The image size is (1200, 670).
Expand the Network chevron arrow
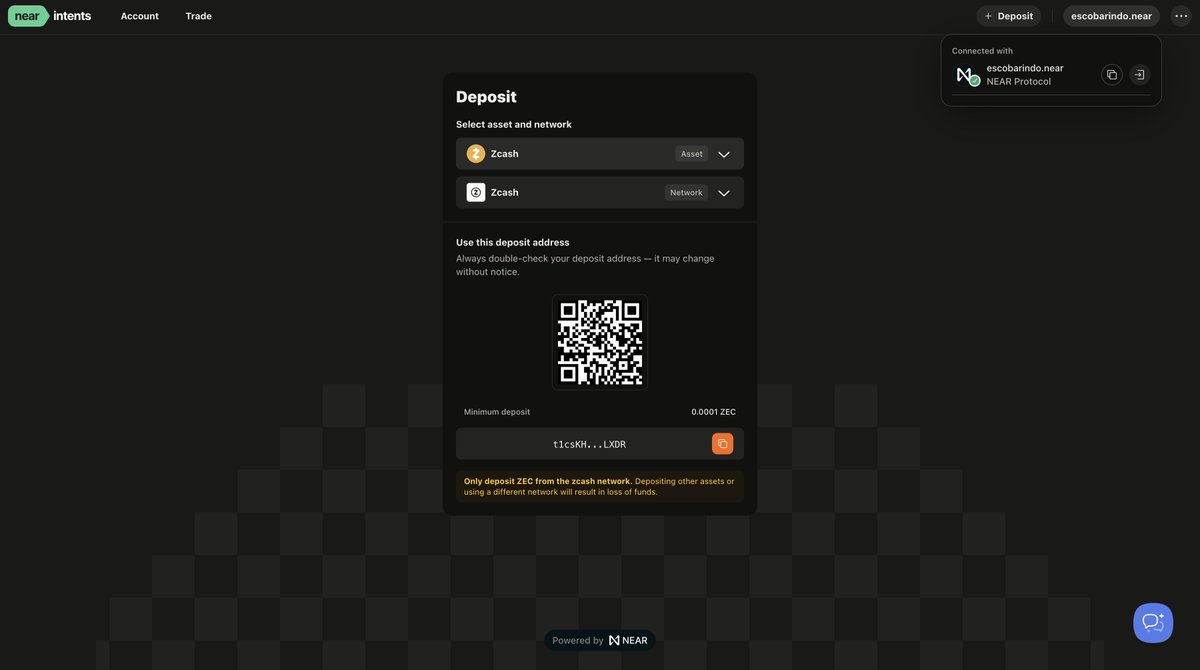click(x=724, y=193)
